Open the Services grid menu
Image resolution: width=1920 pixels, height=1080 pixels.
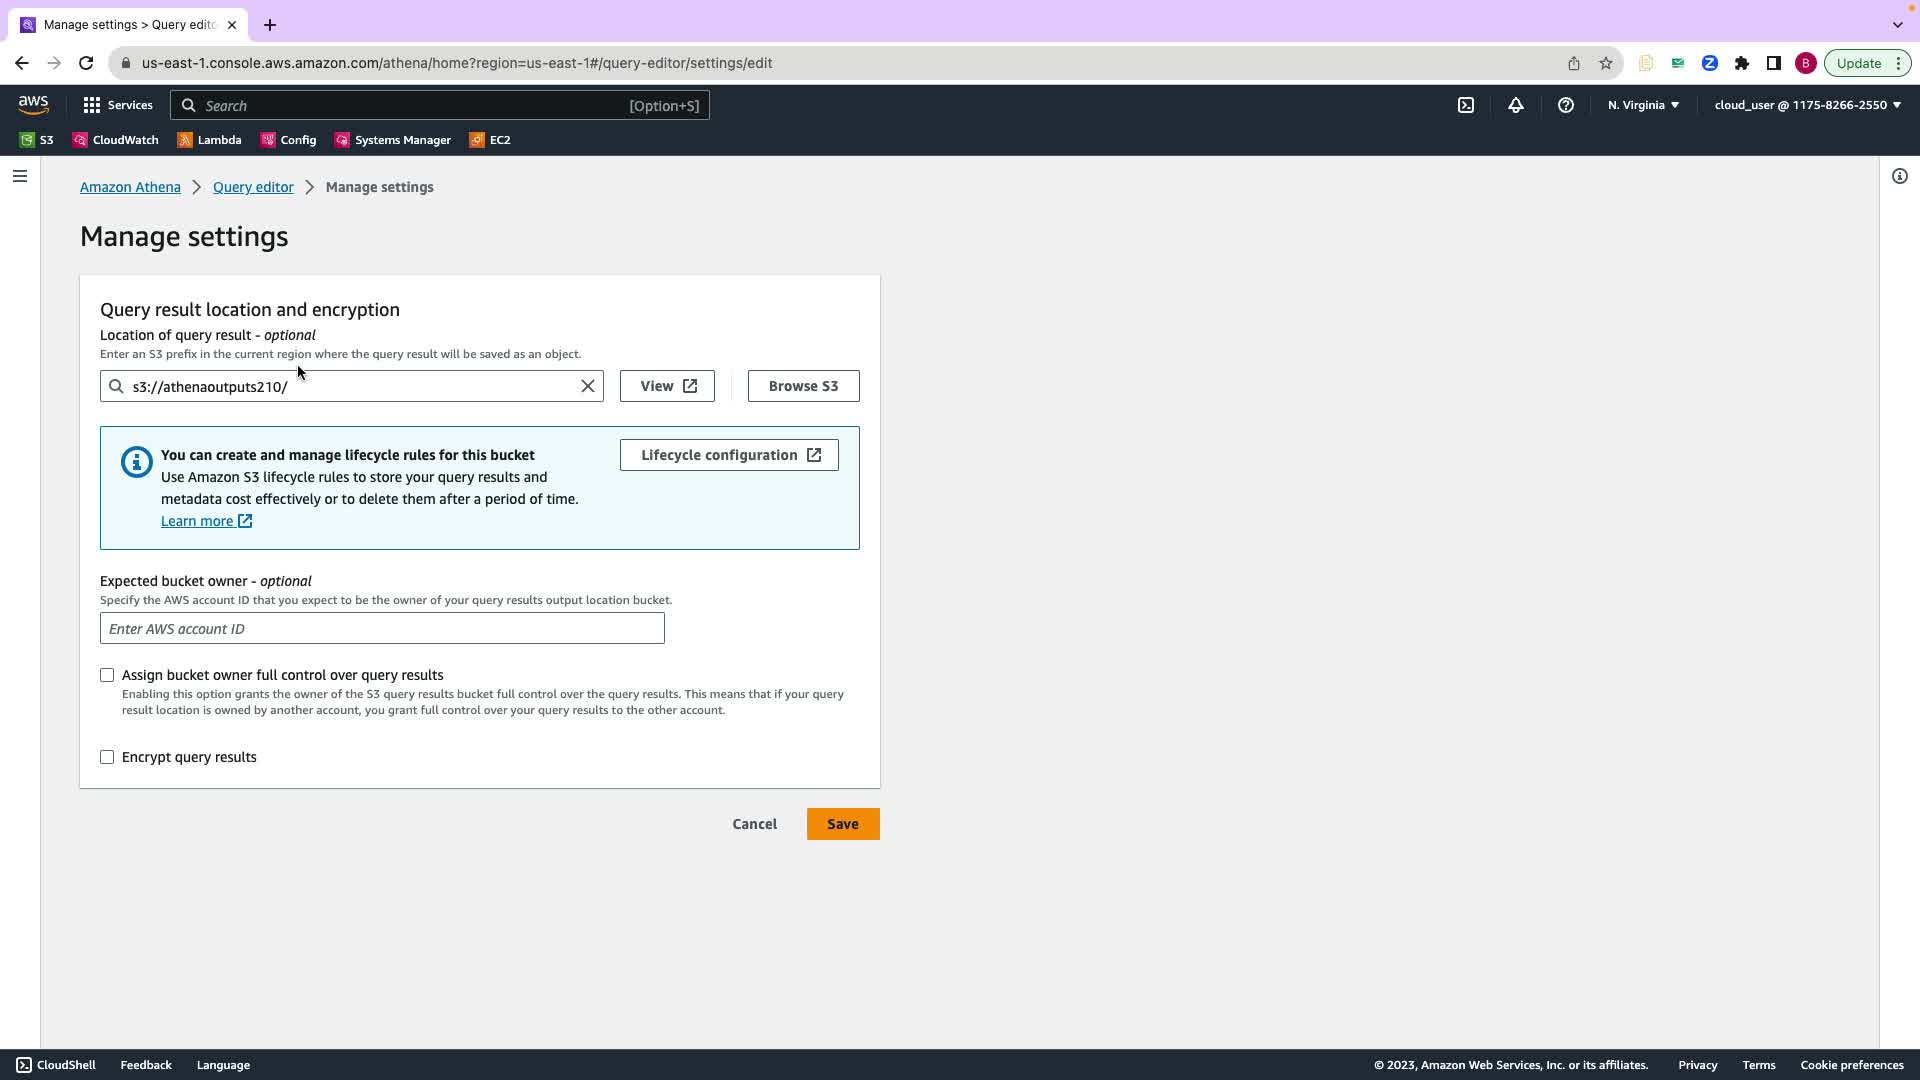pyautogui.click(x=117, y=105)
